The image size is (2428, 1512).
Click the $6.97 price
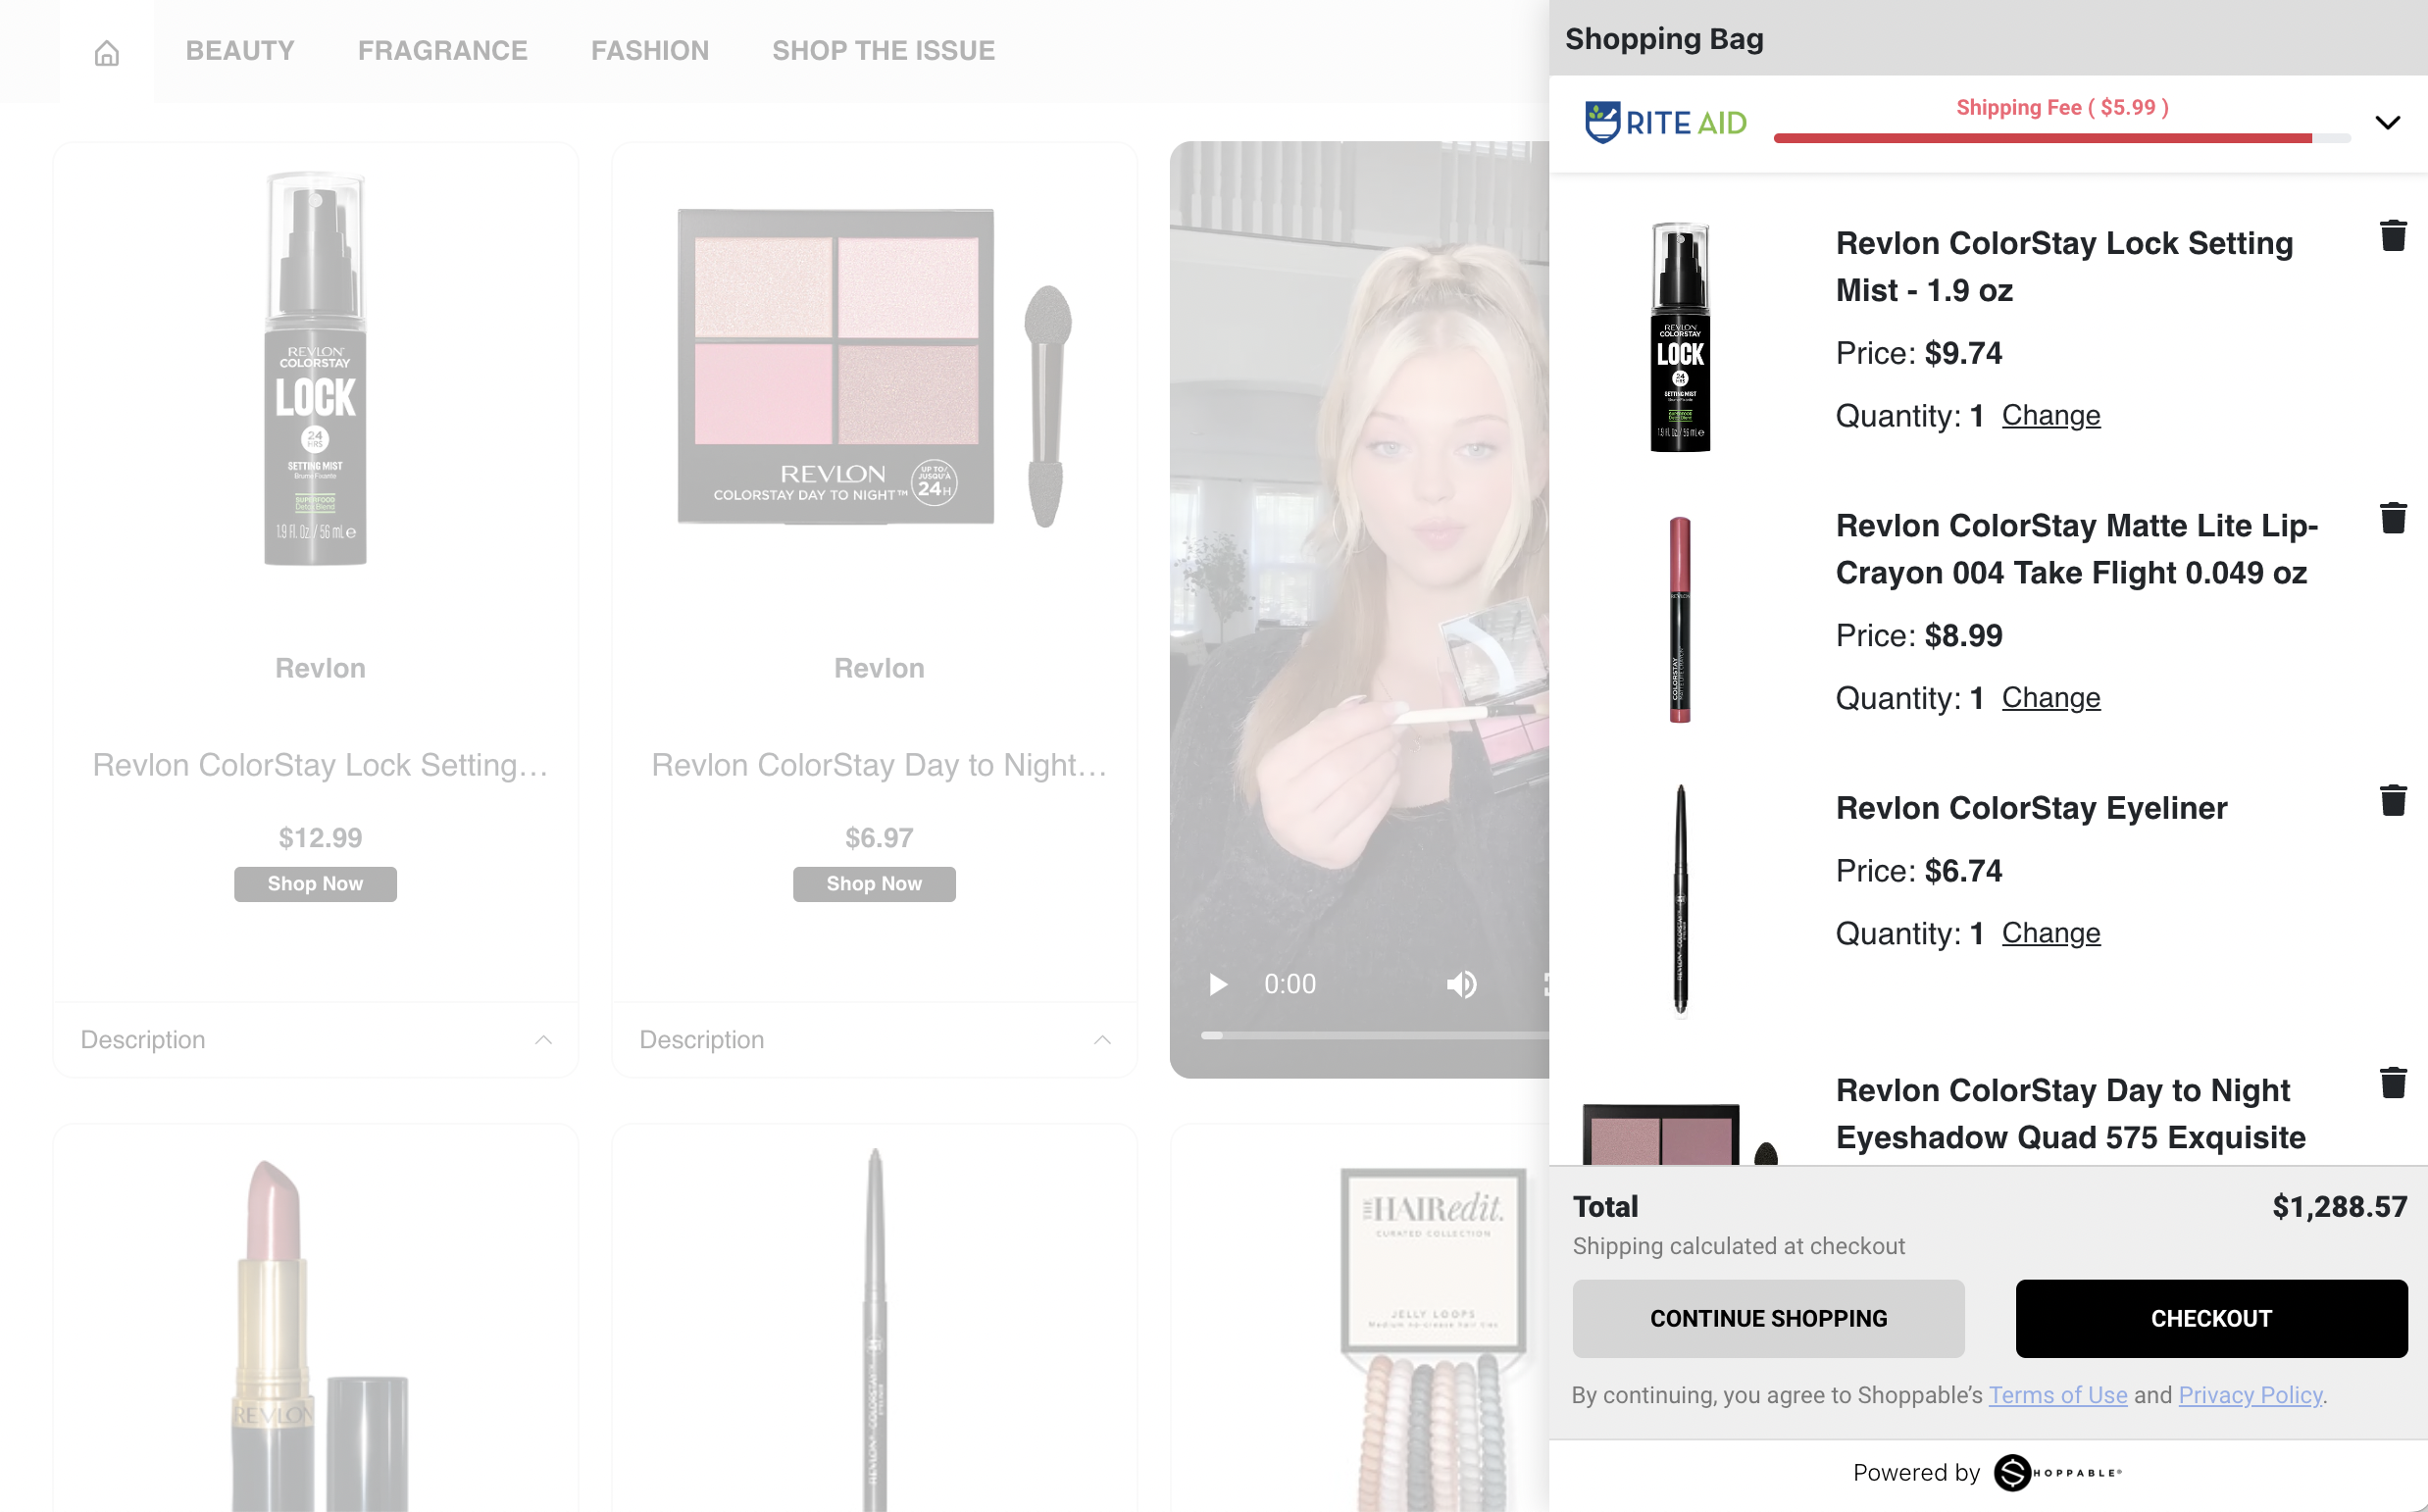(x=879, y=838)
